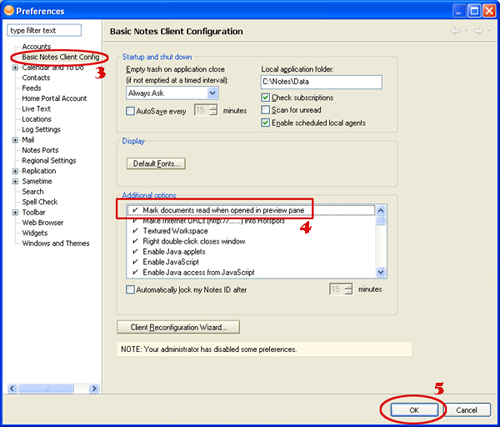Toggle Enable scheduled local agents checkbox
This screenshot has height=427, width=500.
[x=265, y=123]
